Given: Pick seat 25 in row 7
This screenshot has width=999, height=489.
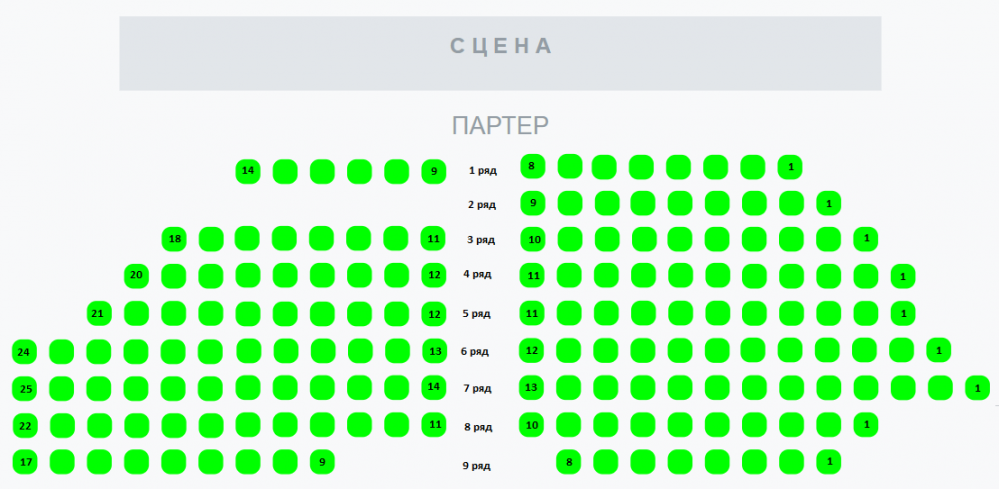Looking at the screenshot, I should 25,388.
